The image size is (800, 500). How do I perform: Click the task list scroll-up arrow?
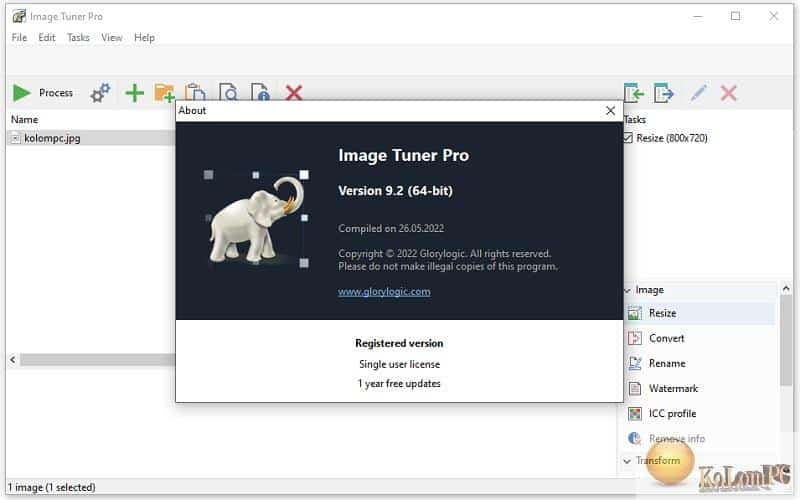(786, 289)
